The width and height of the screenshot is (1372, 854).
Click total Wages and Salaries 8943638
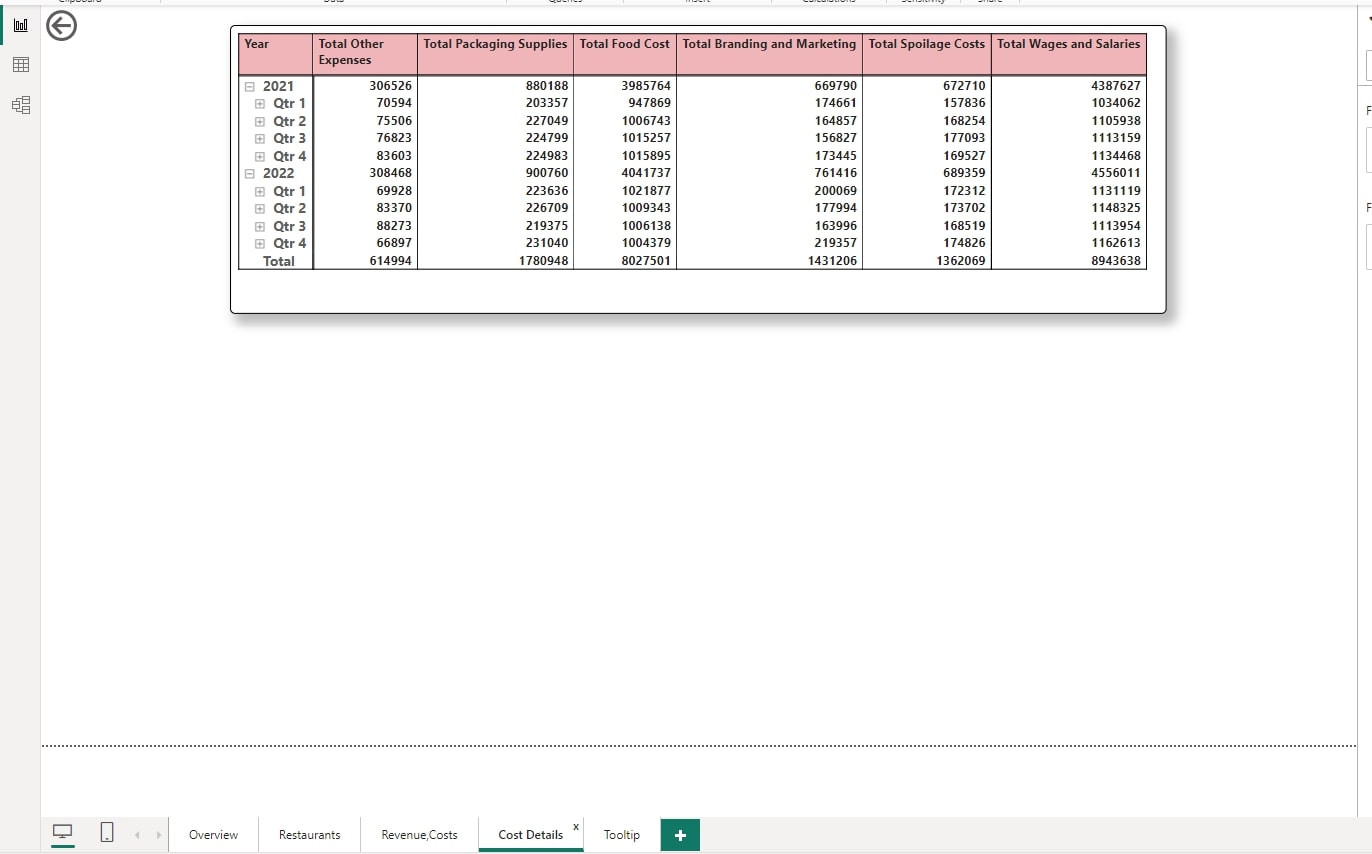tap(1116, 261)
